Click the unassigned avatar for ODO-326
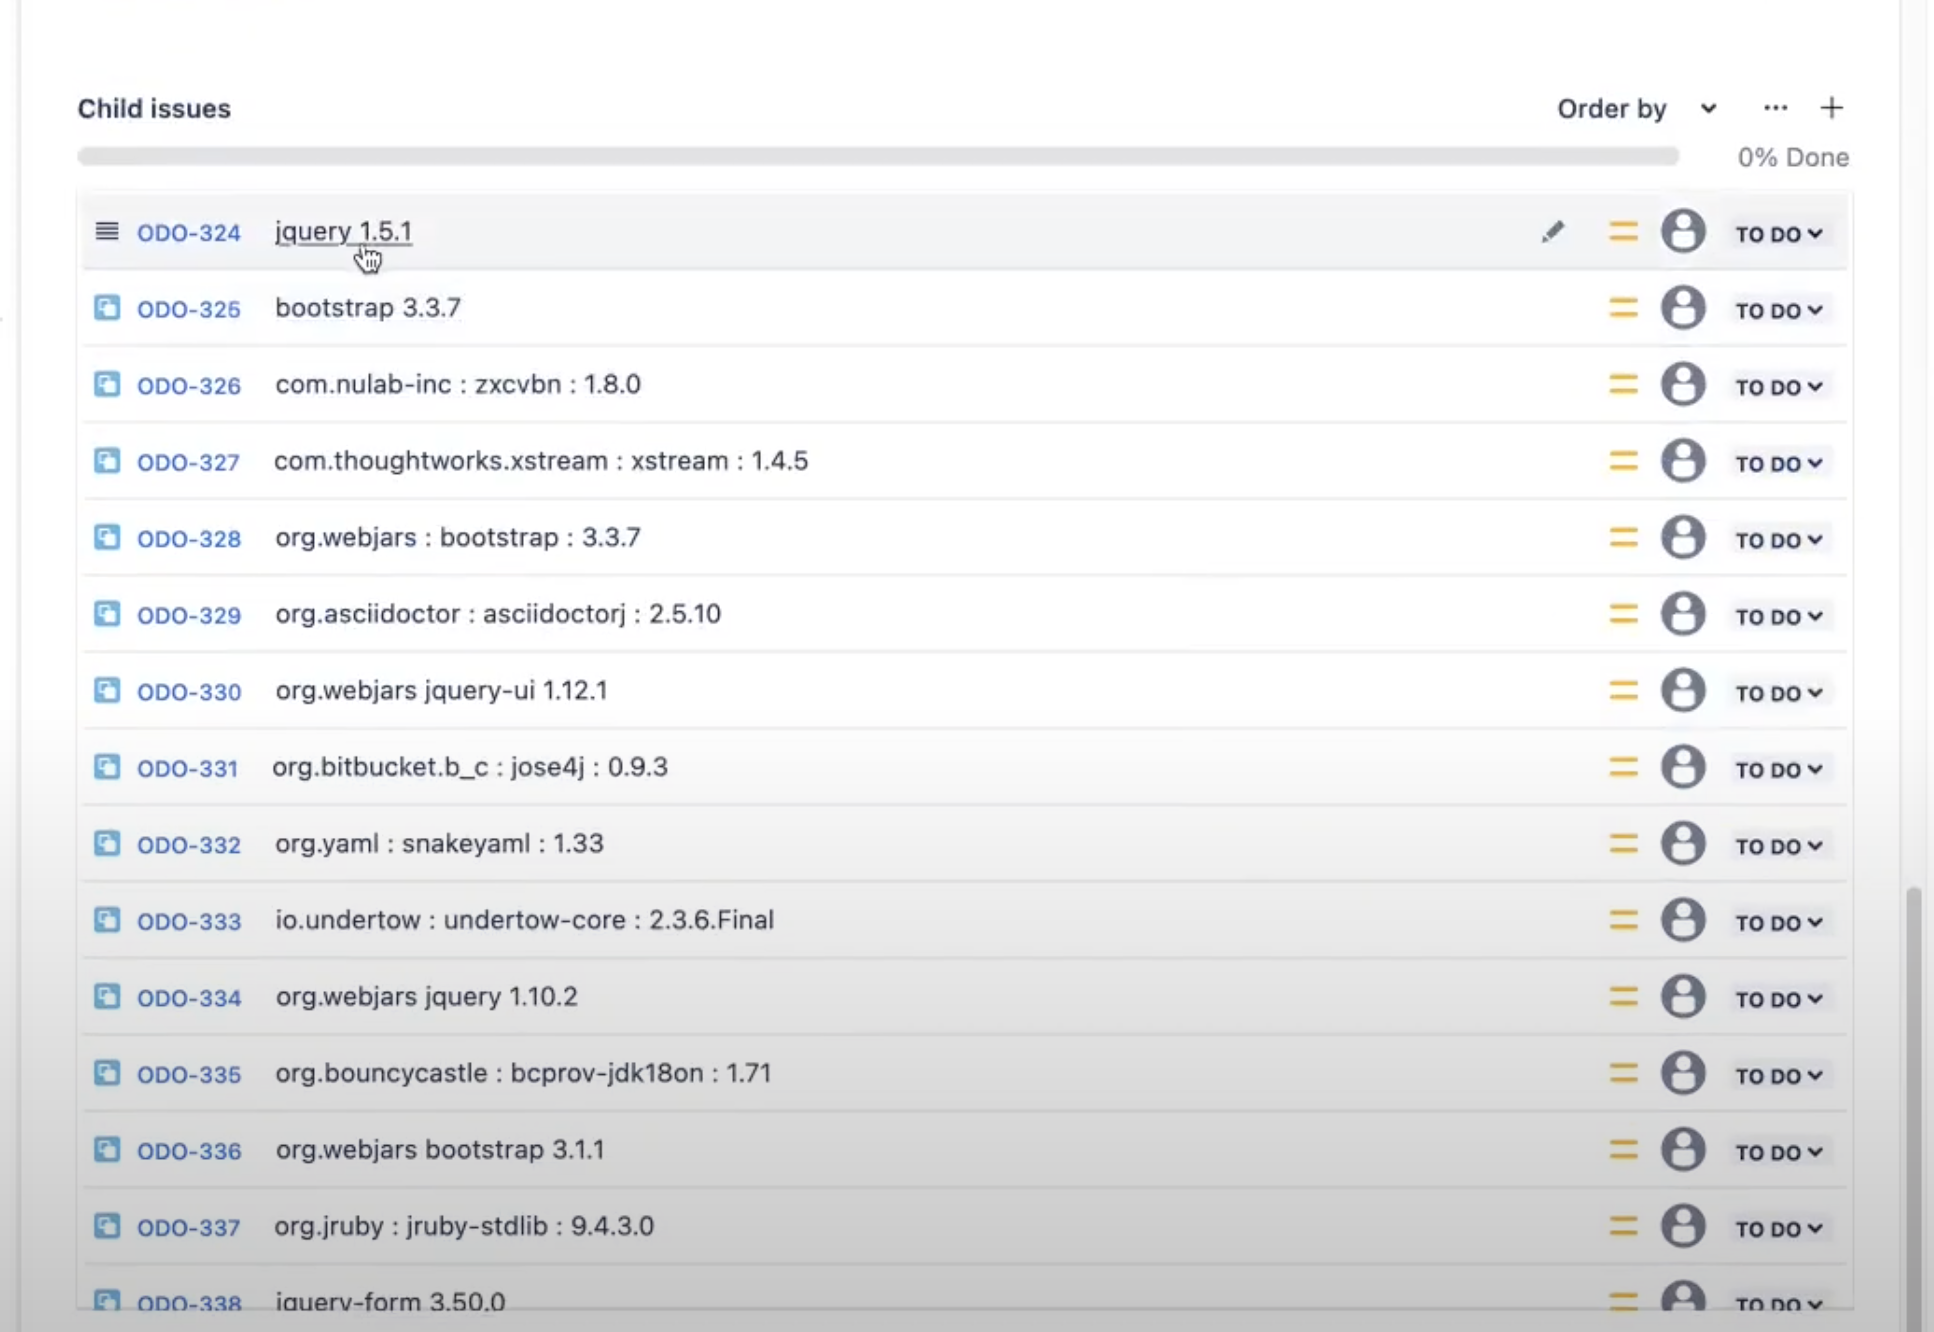This screenshot has width=1934, height=1332. click(x=1683, y=384)
